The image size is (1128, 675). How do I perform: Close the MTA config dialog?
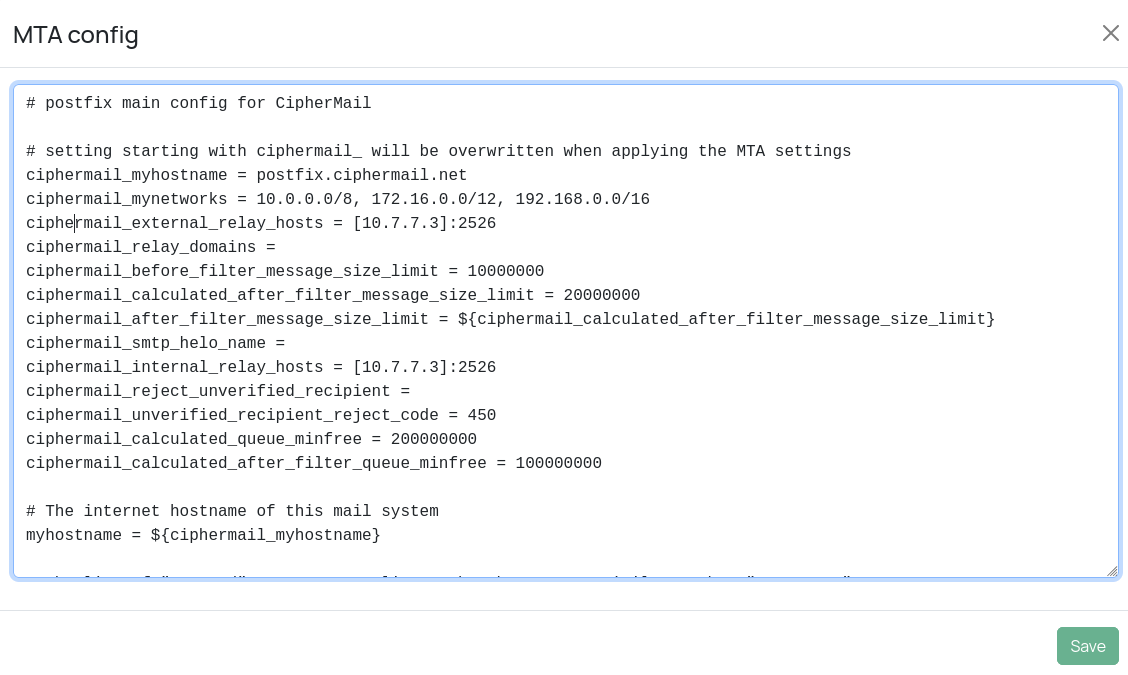point(1110,33)
